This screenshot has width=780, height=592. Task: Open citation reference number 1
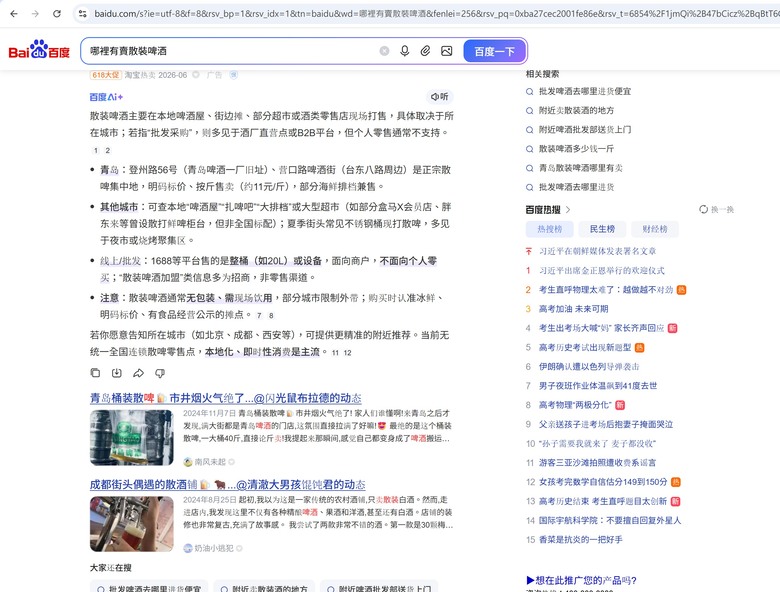(96, 150)
